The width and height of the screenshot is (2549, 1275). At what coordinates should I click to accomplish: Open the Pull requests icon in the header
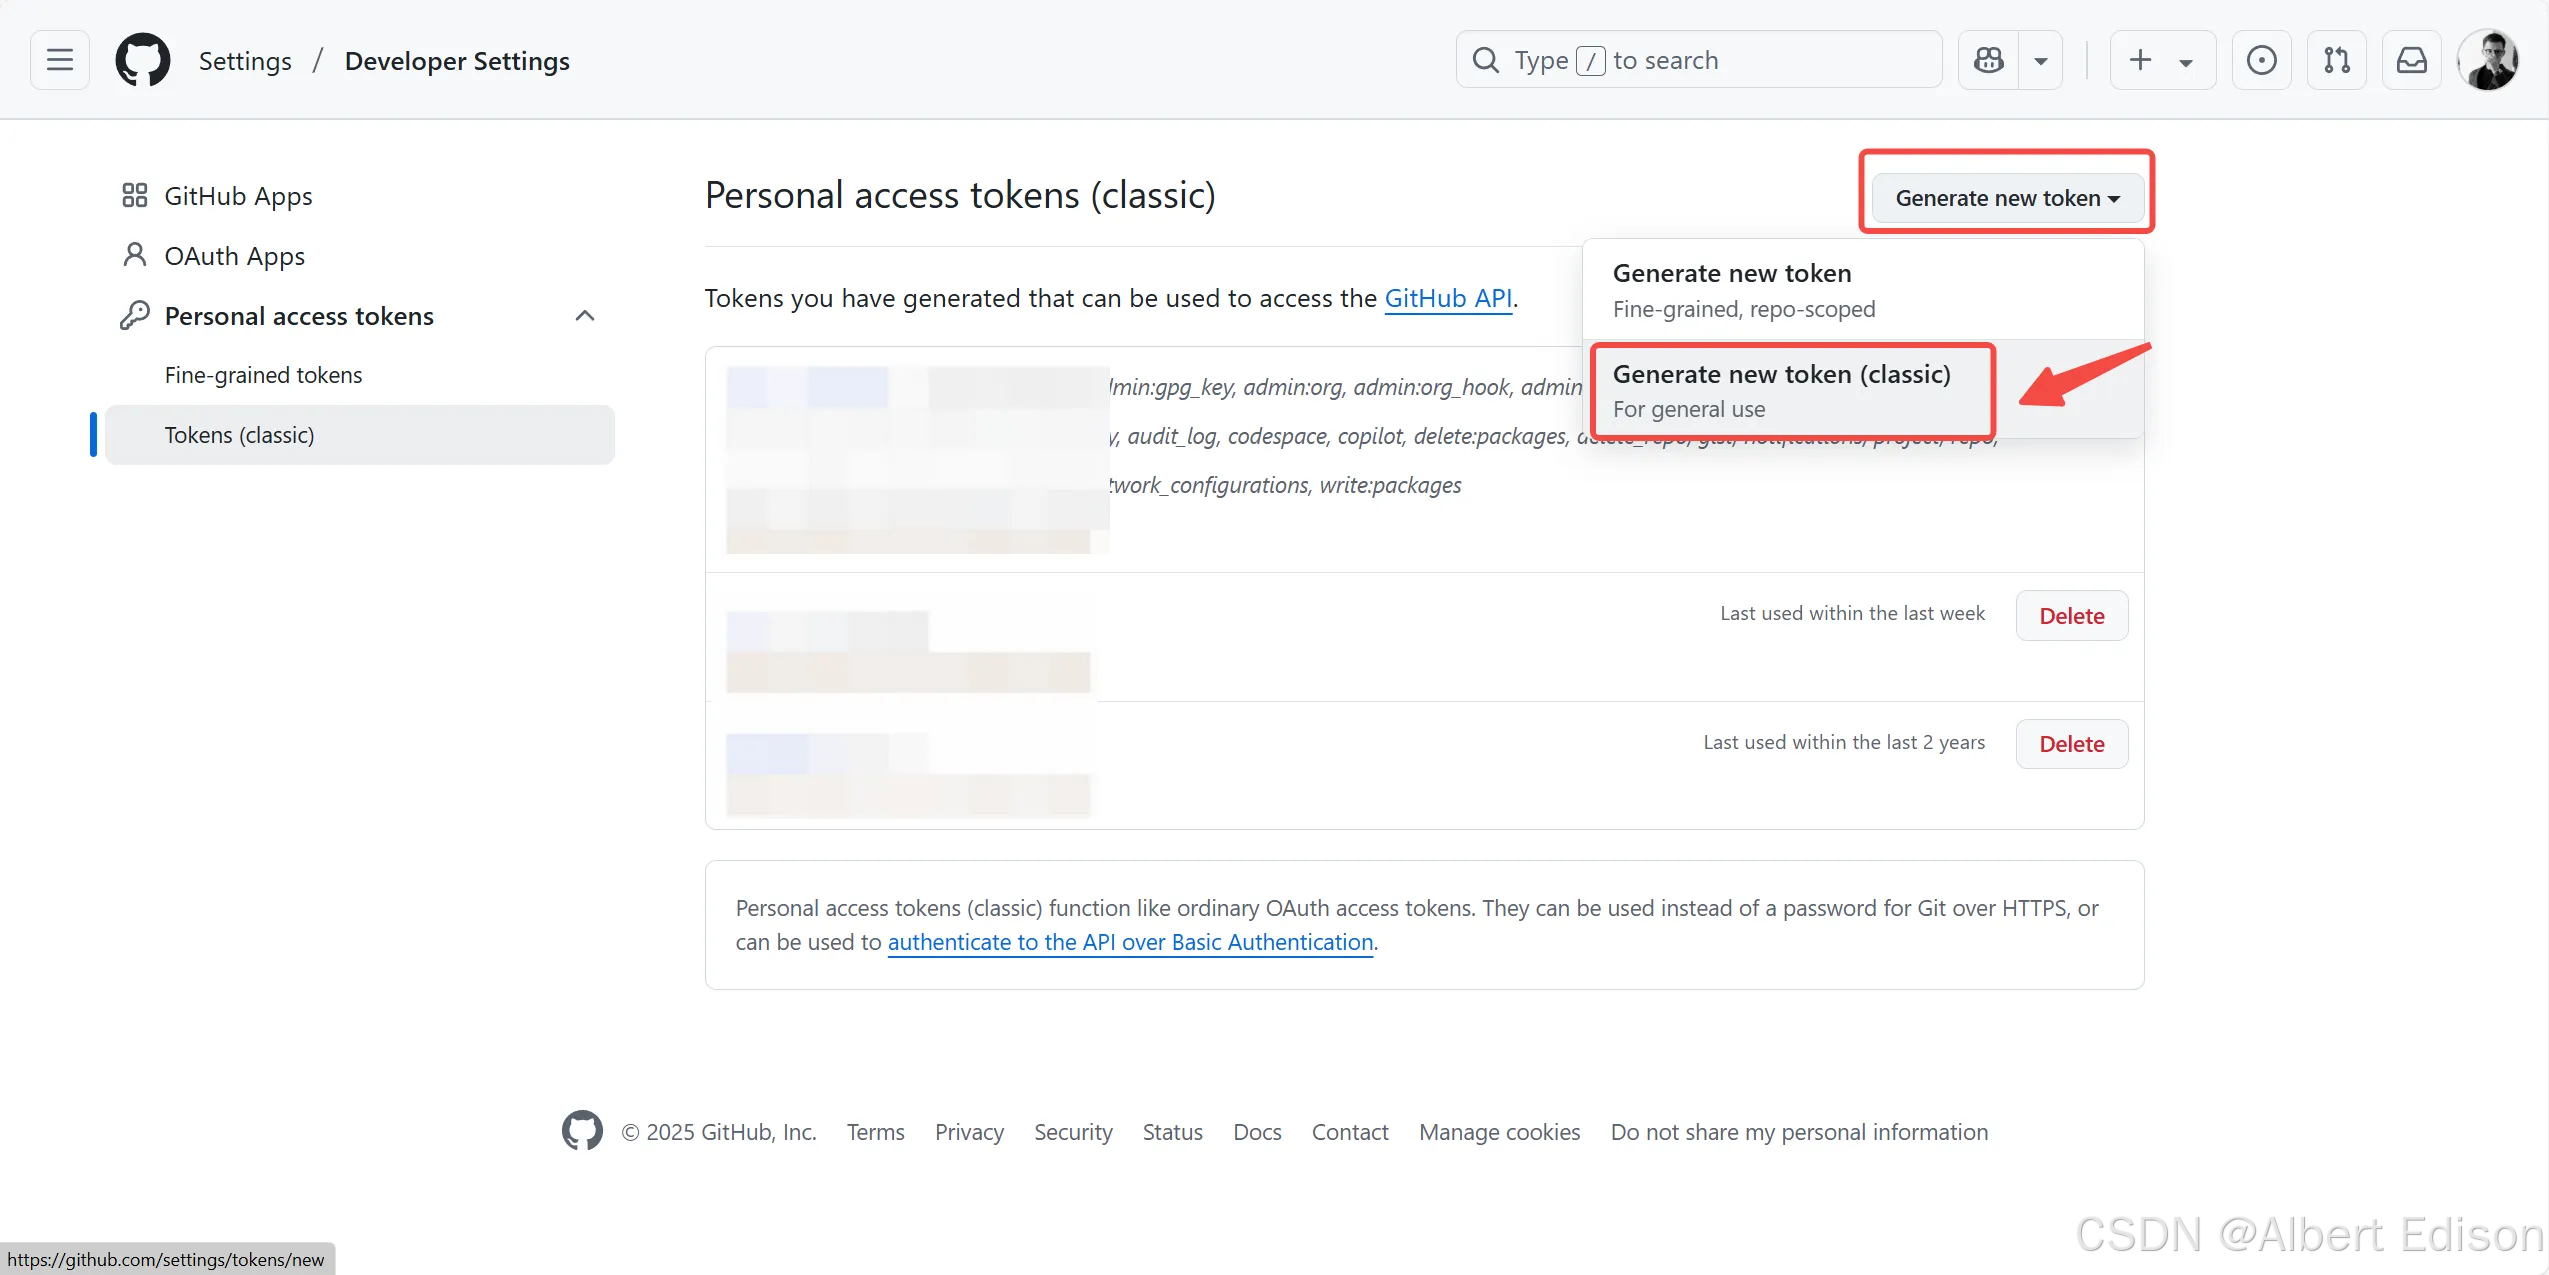2336,60
